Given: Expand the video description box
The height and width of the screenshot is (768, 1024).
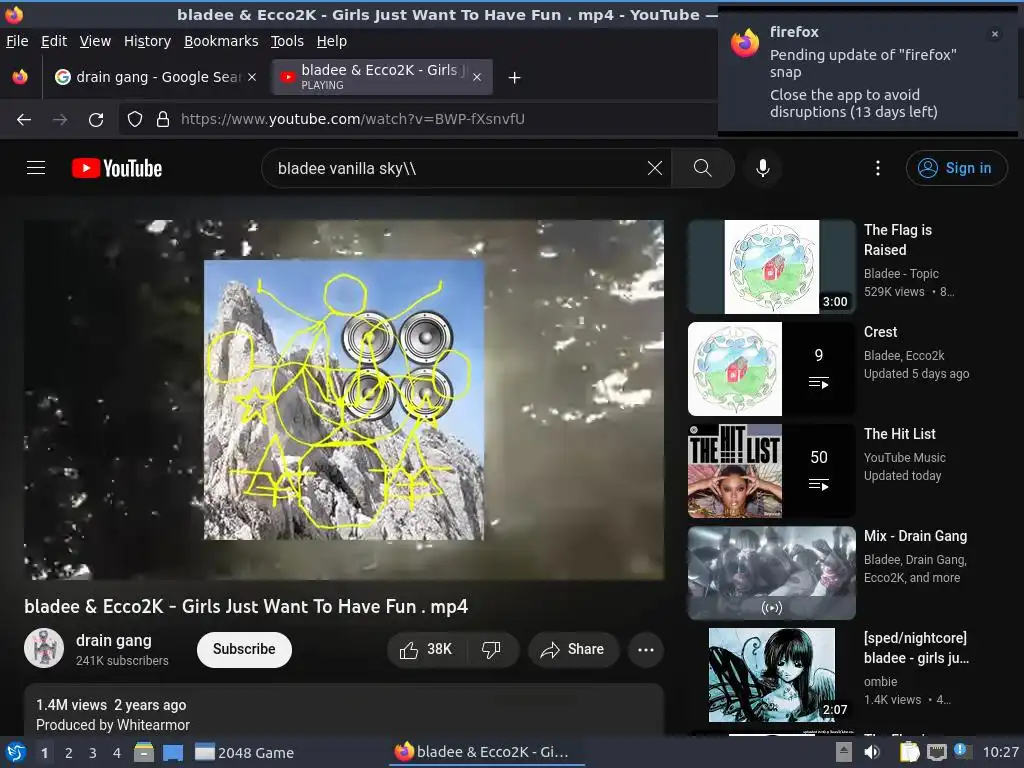Looking at the screenshot, I should click(x=344, y=711).
